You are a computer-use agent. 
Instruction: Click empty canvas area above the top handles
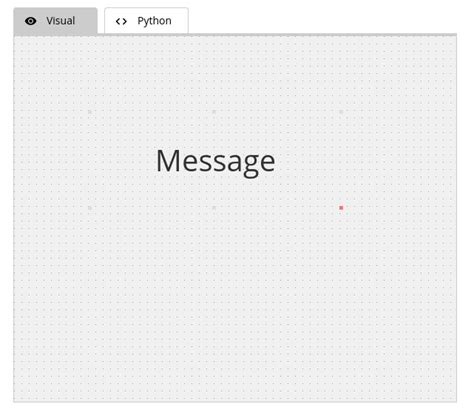pyautogui.click(x=233, y=72)
